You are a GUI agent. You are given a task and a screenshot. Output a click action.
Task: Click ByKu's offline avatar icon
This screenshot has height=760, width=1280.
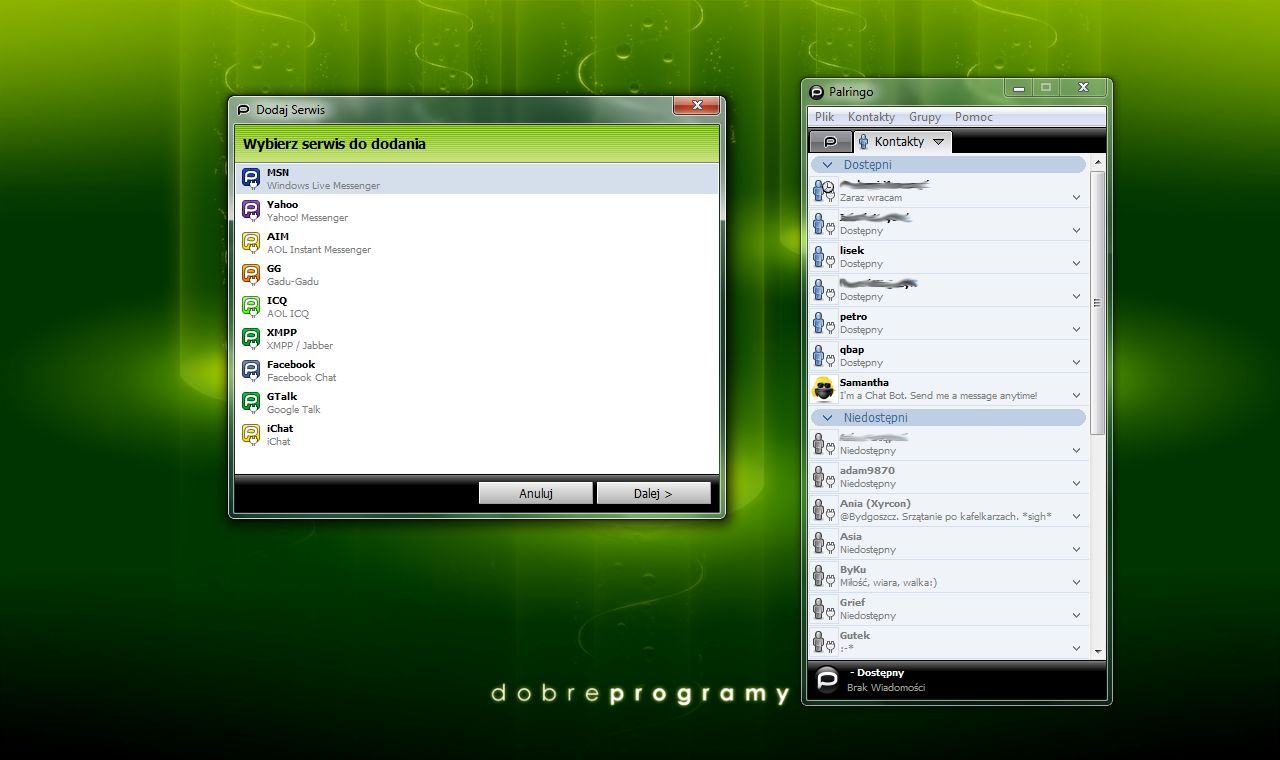pyautogui.click(x=823, y=576)
